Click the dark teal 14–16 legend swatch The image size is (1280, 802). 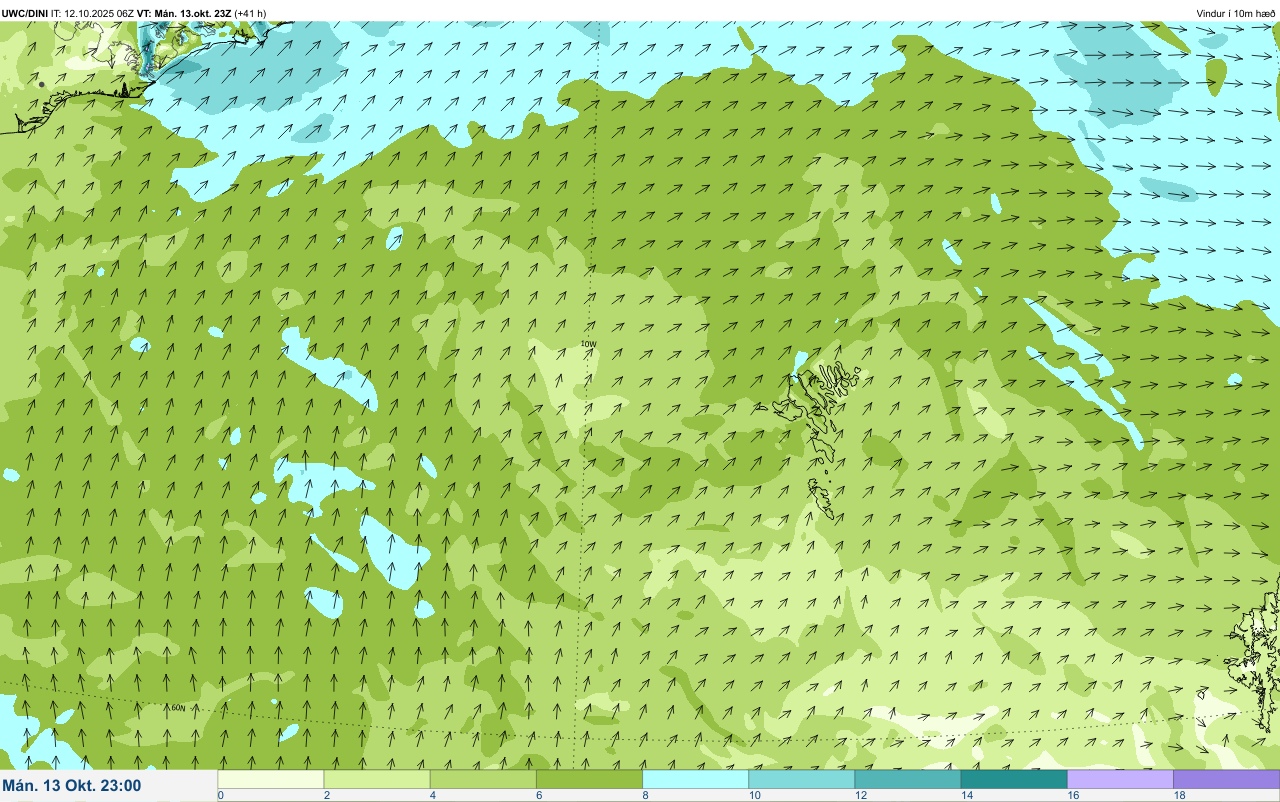(1013, 779)
